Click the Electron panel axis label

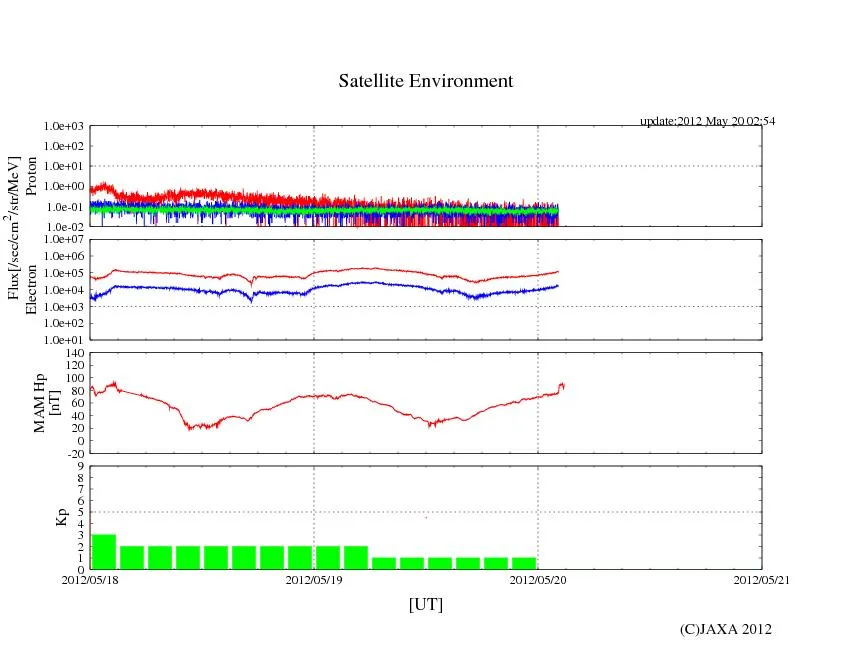click(x=31, y=289)
